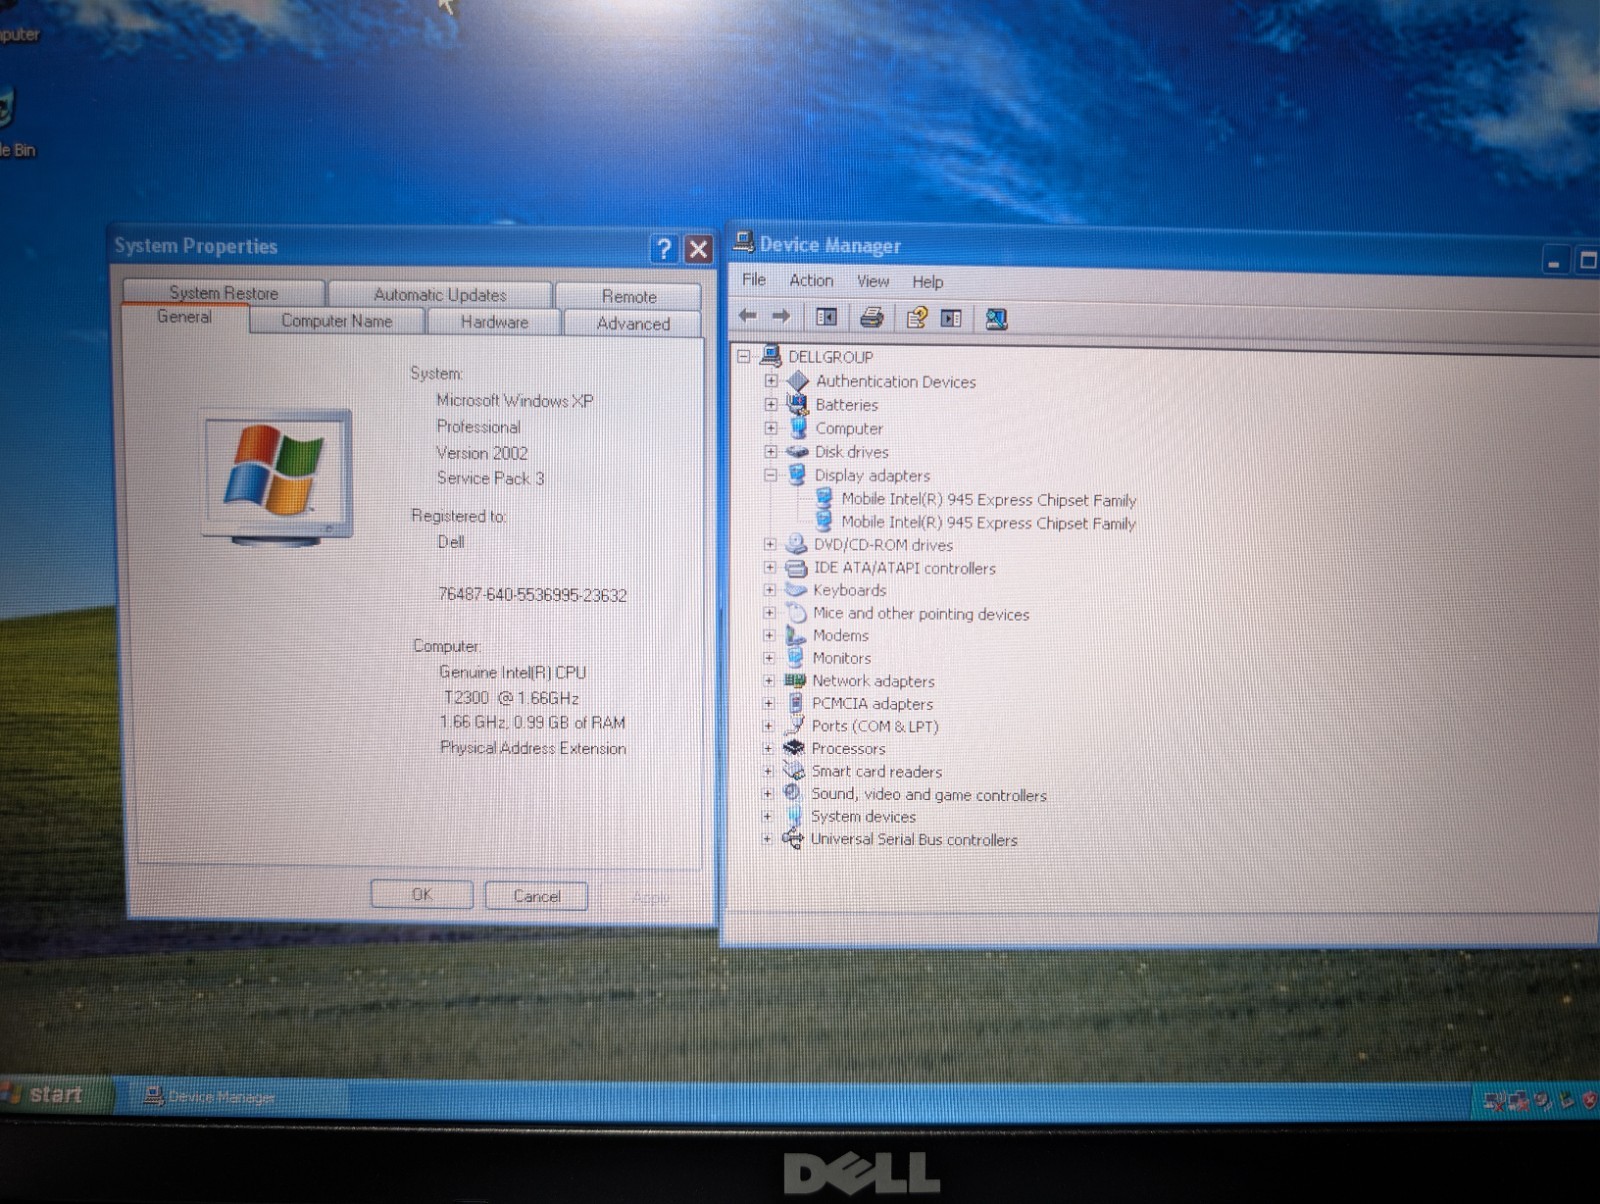Collapse the Display adapters node
This screenshot has width=1600, height=1204.
(x=770, y=475)
